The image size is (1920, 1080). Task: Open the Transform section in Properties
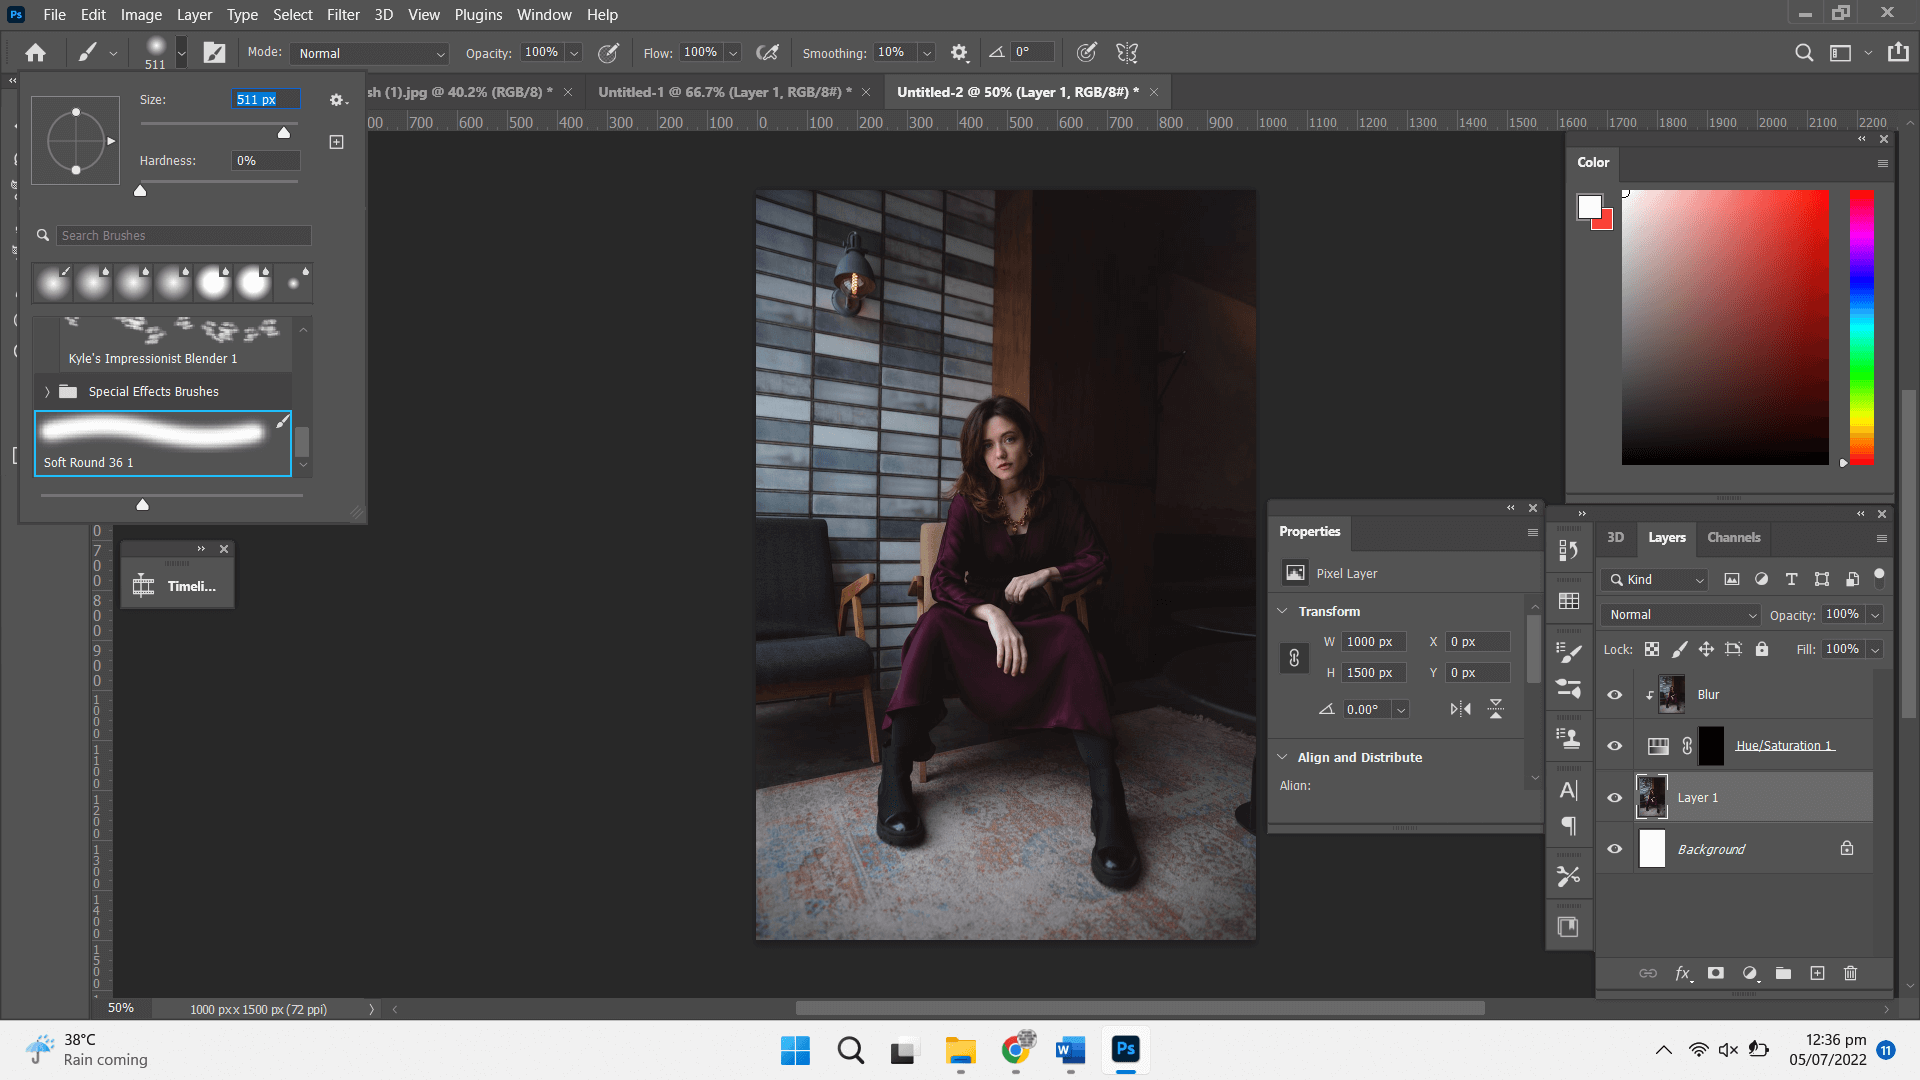pyautogui.click(x=1328, y=611)
